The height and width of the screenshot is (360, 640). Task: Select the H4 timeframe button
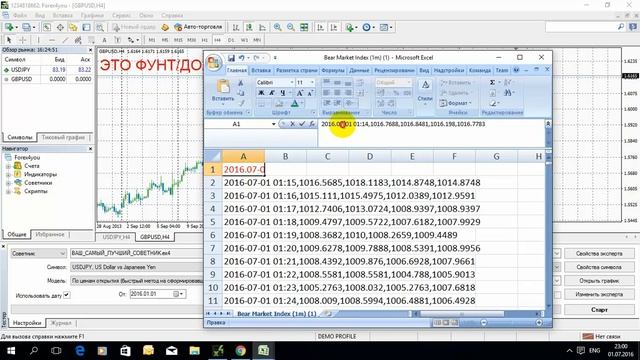click(x=218, y=40)
